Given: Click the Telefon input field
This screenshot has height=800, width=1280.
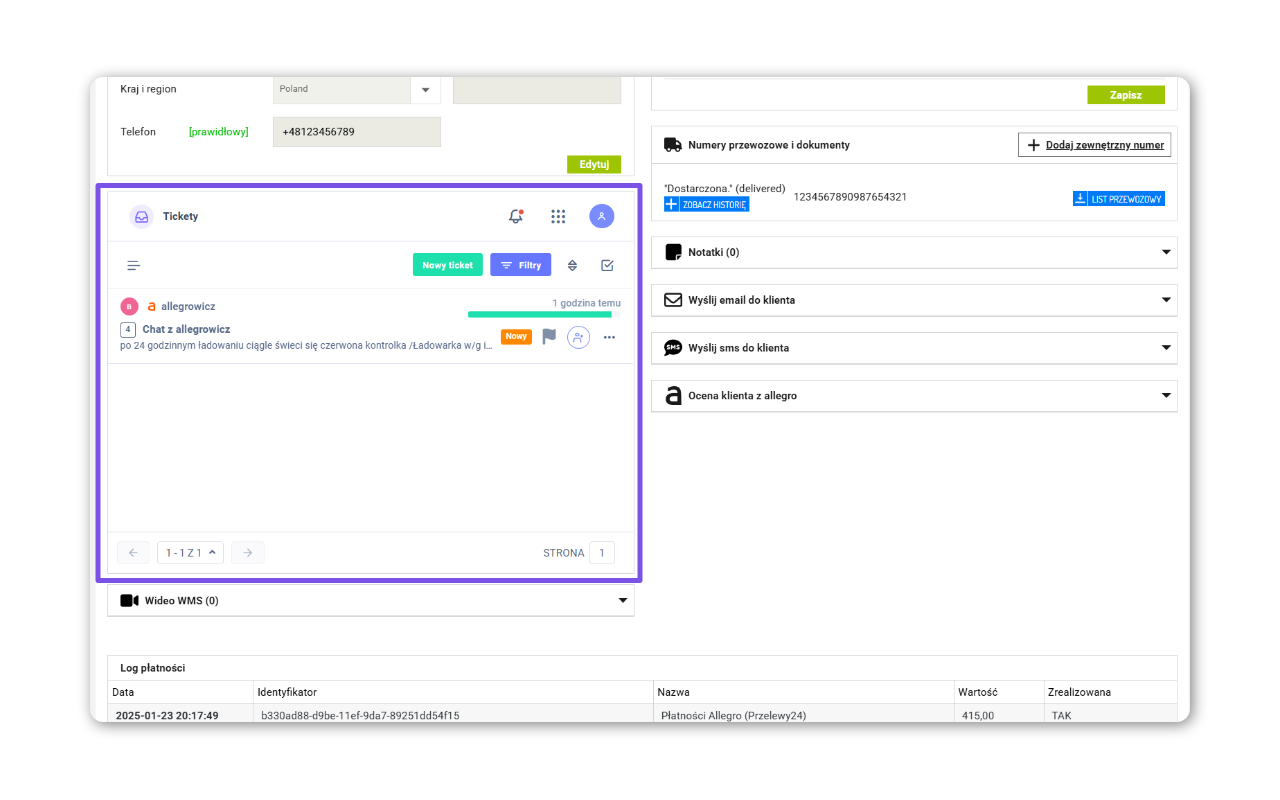Looking at the screenshot, I should pos(356,132).
